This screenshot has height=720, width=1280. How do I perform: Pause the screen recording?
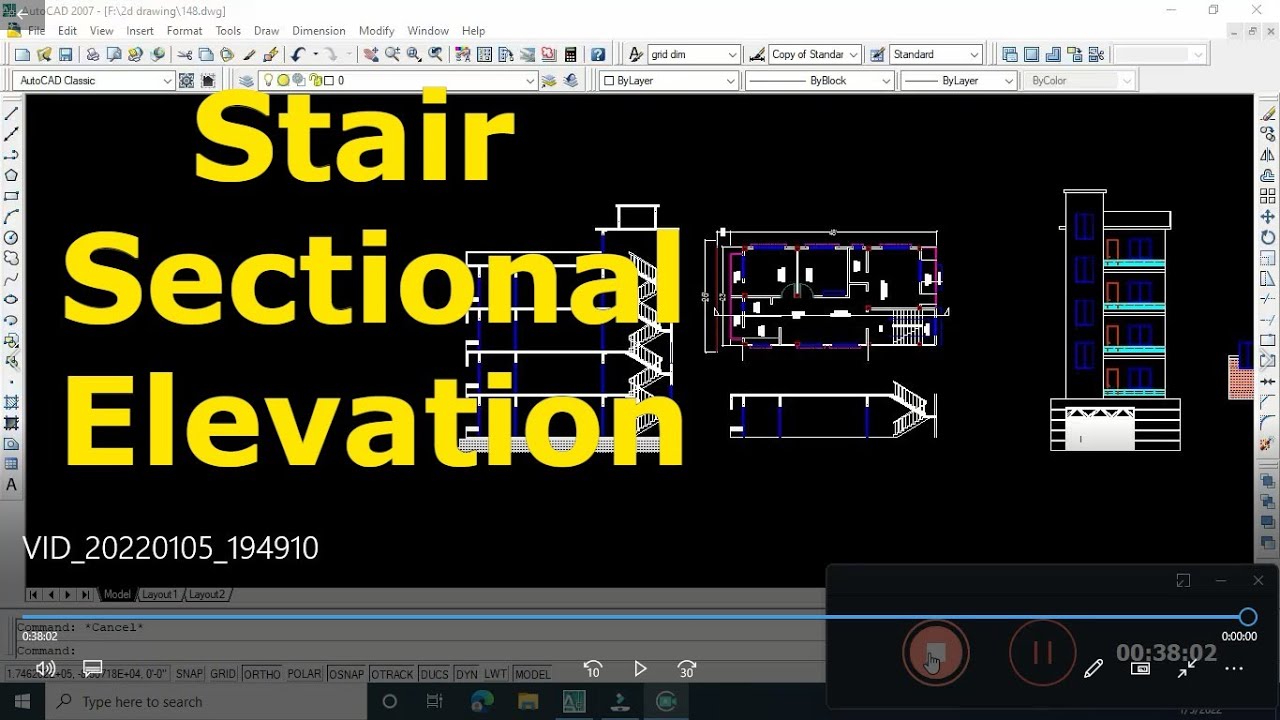pos(1043,653)
